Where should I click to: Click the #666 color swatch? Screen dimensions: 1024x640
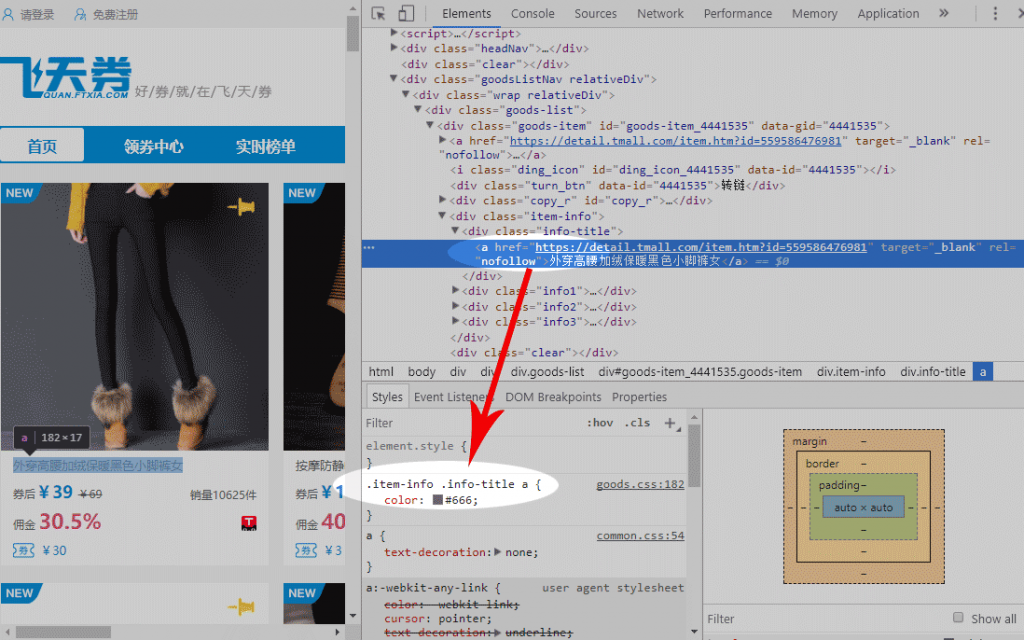[x=437, y=500]
